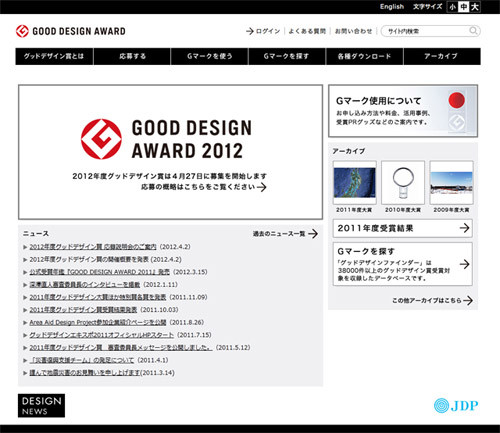Open the グッドデザイン賞とは menu
The image size is (500, 433).
click(54, 56)
